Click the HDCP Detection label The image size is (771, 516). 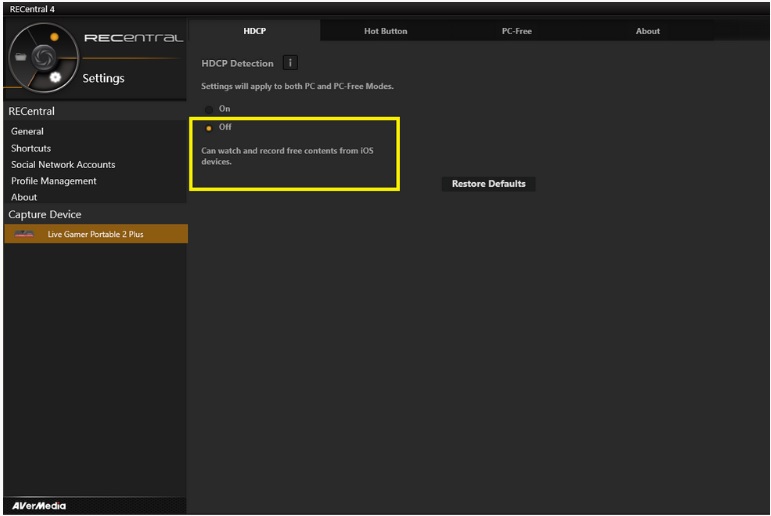237,63
